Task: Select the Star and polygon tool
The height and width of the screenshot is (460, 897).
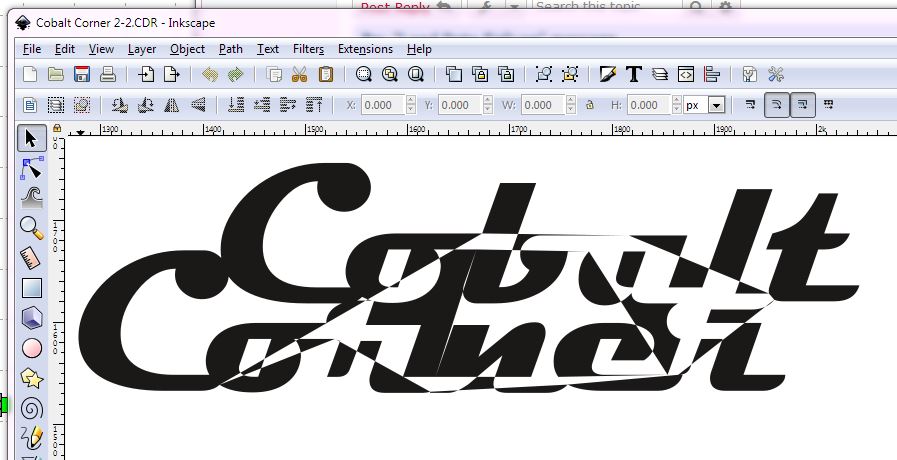Action: click(x=32, y=378)
